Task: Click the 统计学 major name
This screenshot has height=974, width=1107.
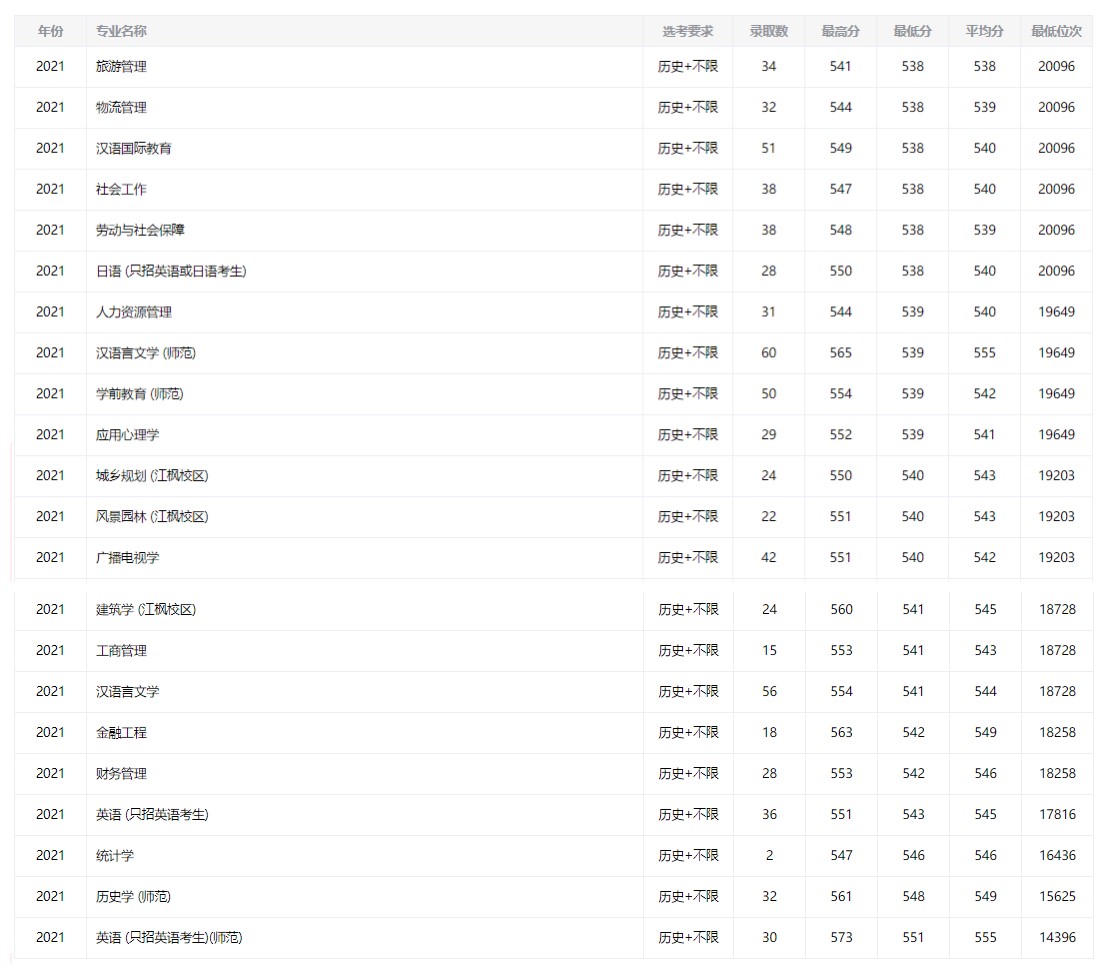Action: (114, 856)
